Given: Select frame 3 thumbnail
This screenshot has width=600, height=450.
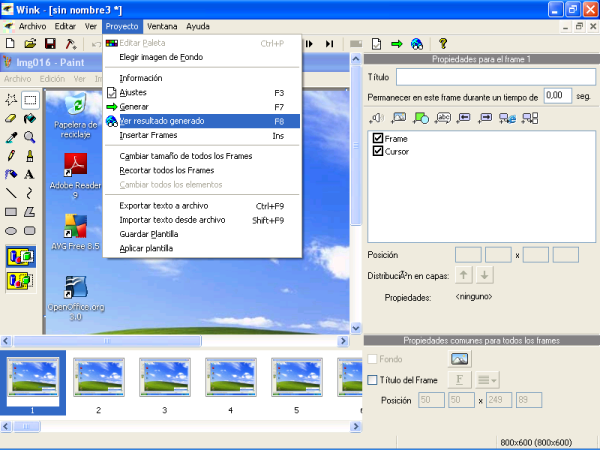Looking at the screenshot, I should pos(163,379).
